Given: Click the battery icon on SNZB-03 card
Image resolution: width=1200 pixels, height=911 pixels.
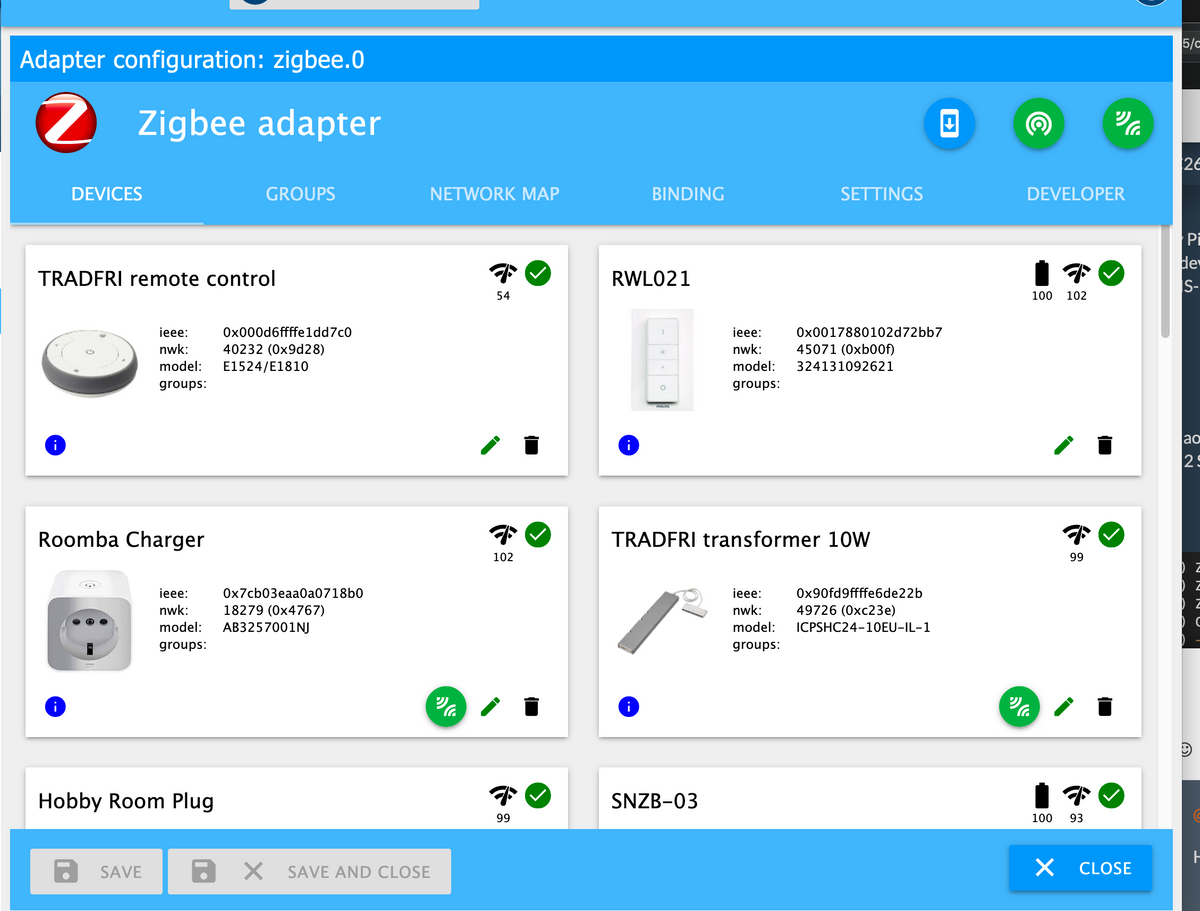Looking at the screenshot, I should tap(1042, 795).
